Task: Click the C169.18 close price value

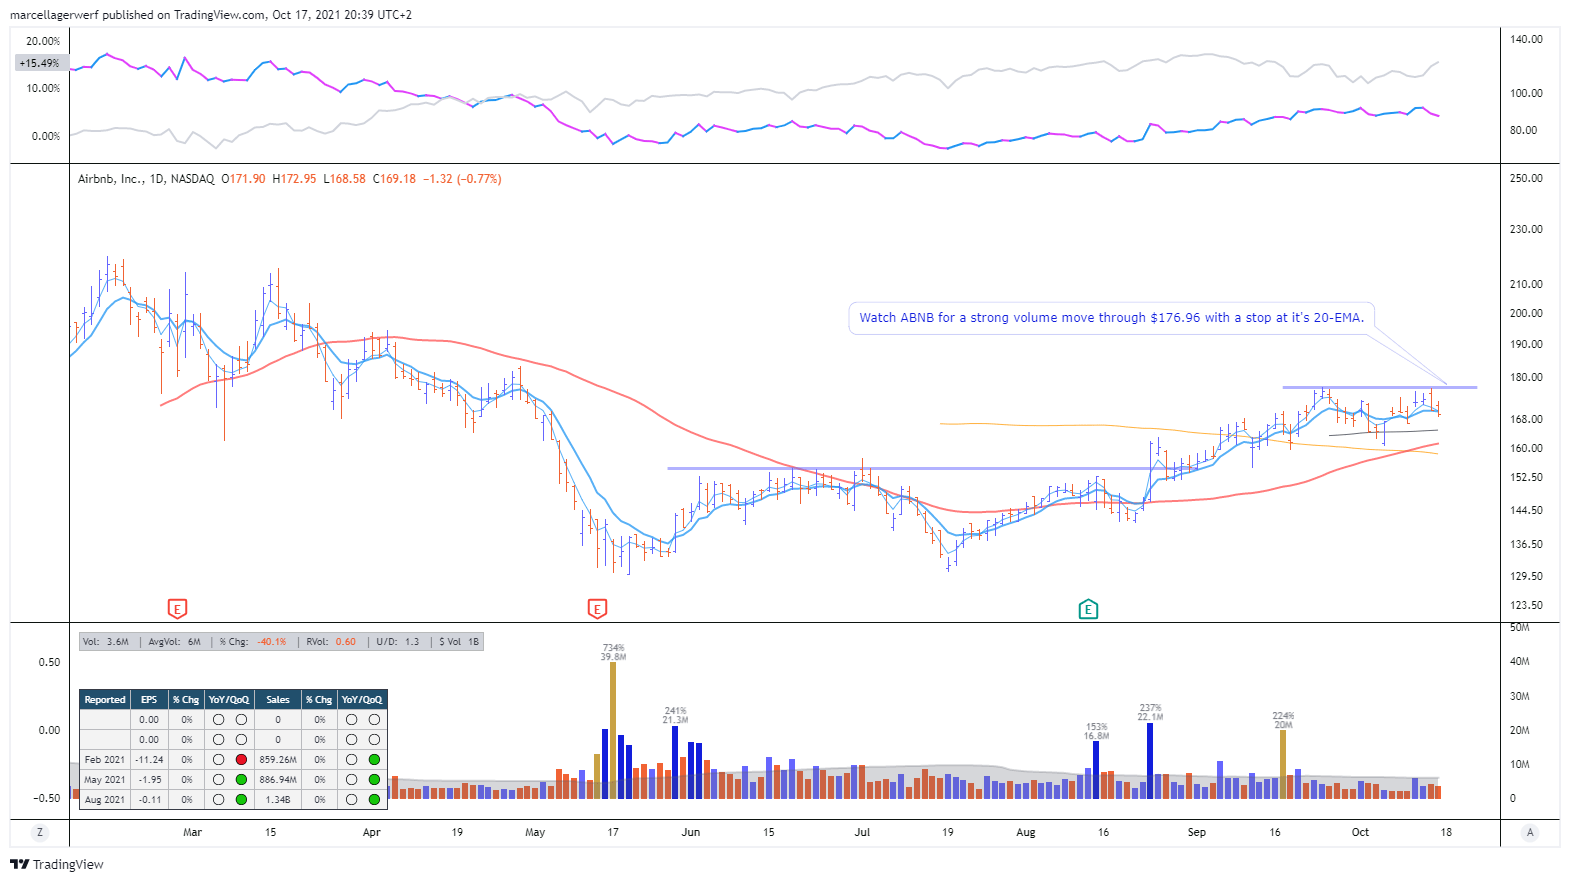Action: click(x=394, y=179)
